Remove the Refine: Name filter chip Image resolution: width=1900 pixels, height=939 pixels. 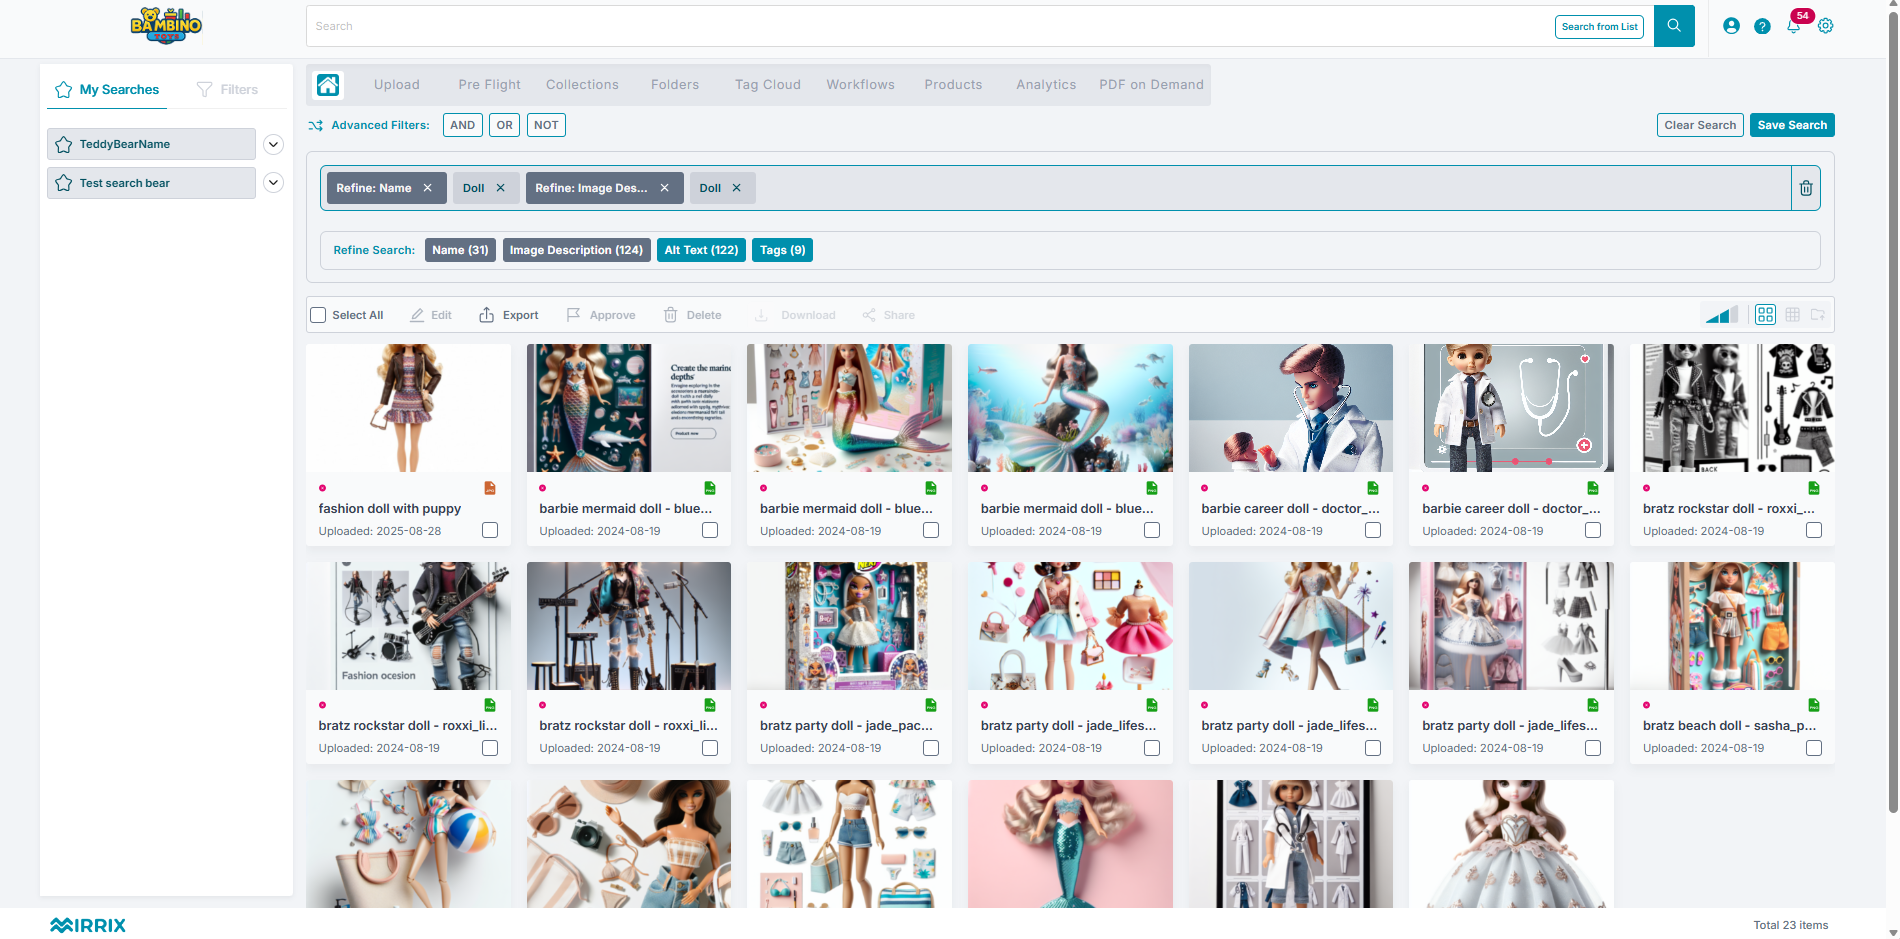tap(428, 188)
